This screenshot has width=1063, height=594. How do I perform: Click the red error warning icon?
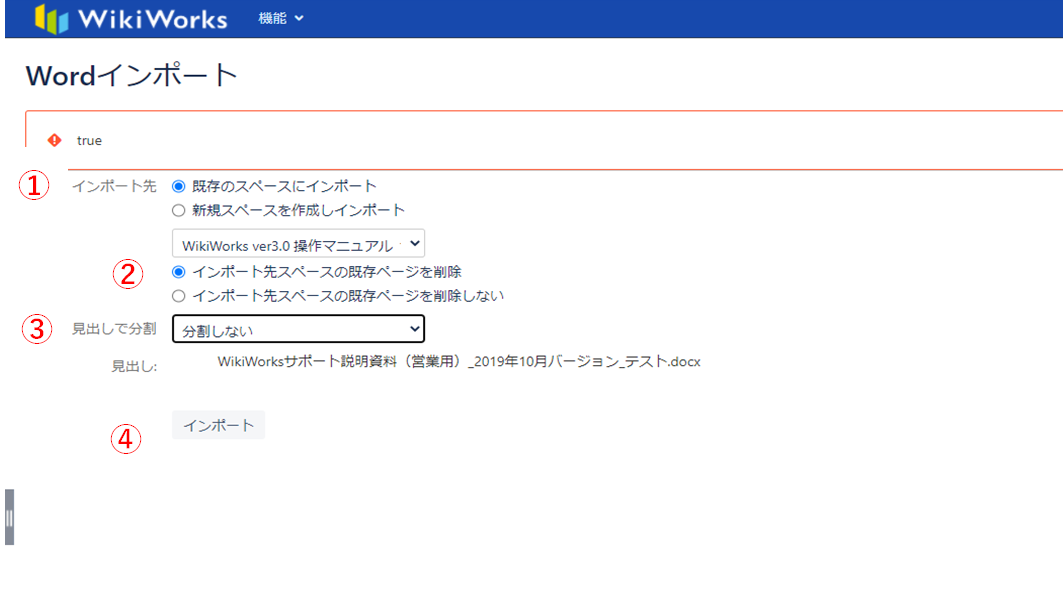tap(55, 140)
